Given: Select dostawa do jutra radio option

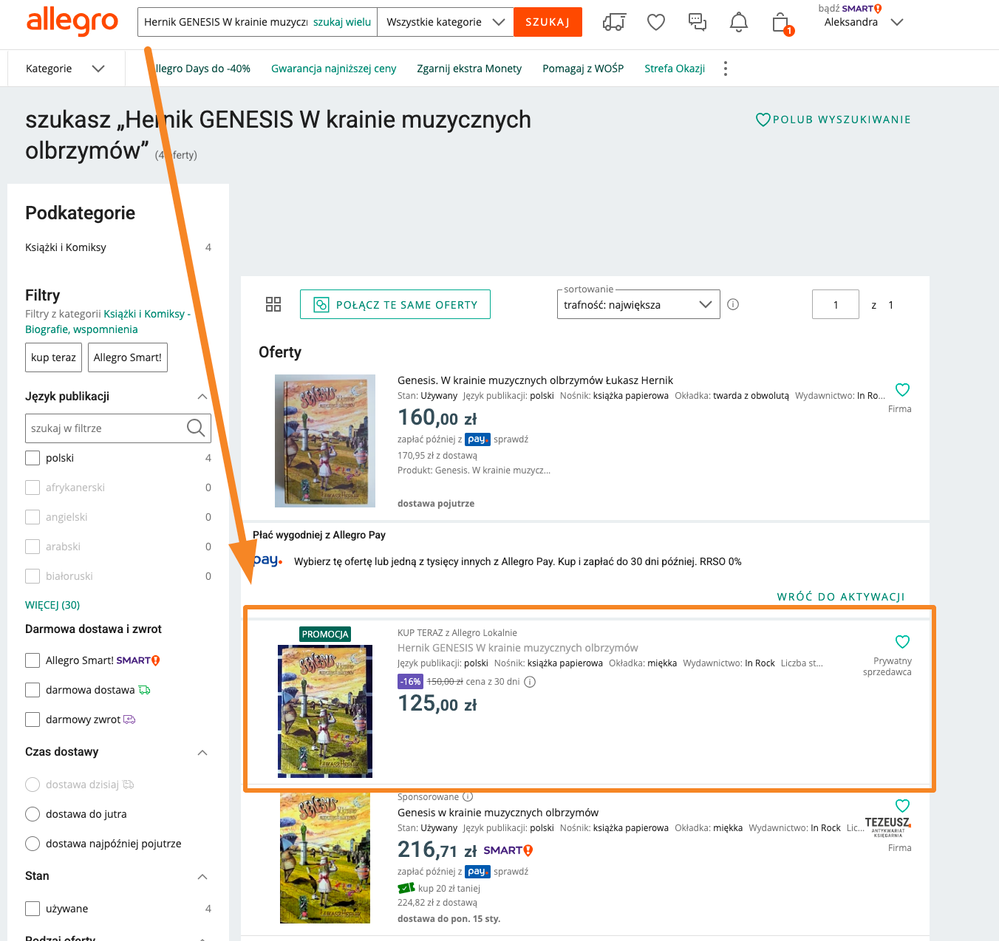Looking at the screenshot, I should (32, 814).
